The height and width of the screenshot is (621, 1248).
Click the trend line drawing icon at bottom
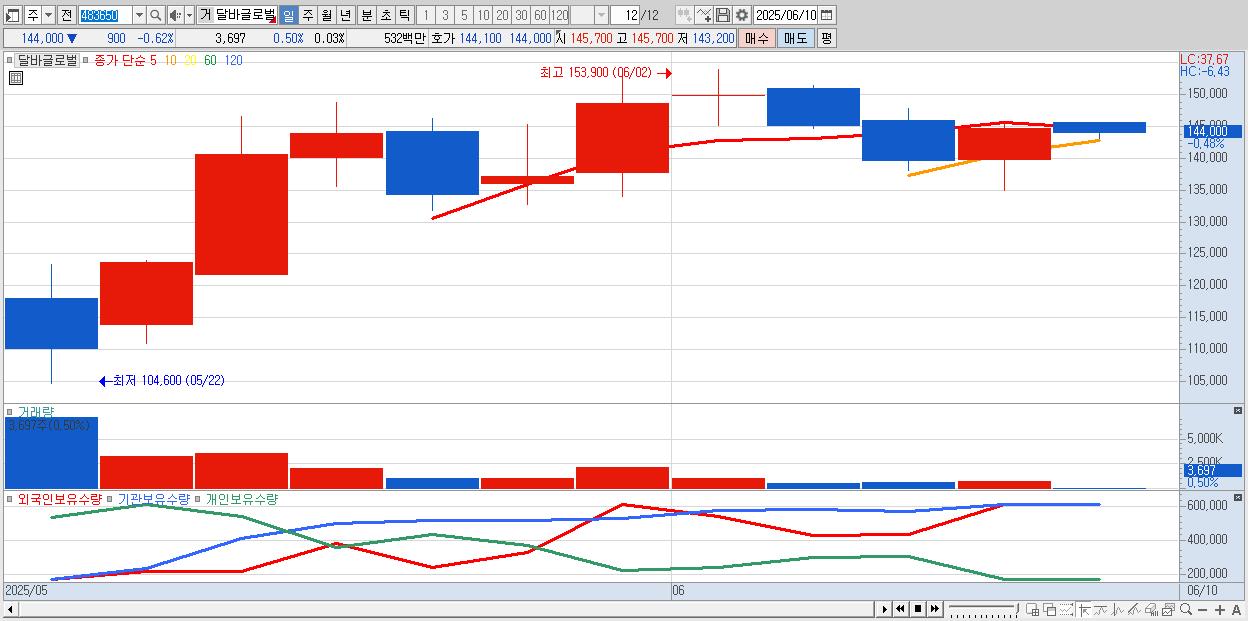(x=1134, y=609)
